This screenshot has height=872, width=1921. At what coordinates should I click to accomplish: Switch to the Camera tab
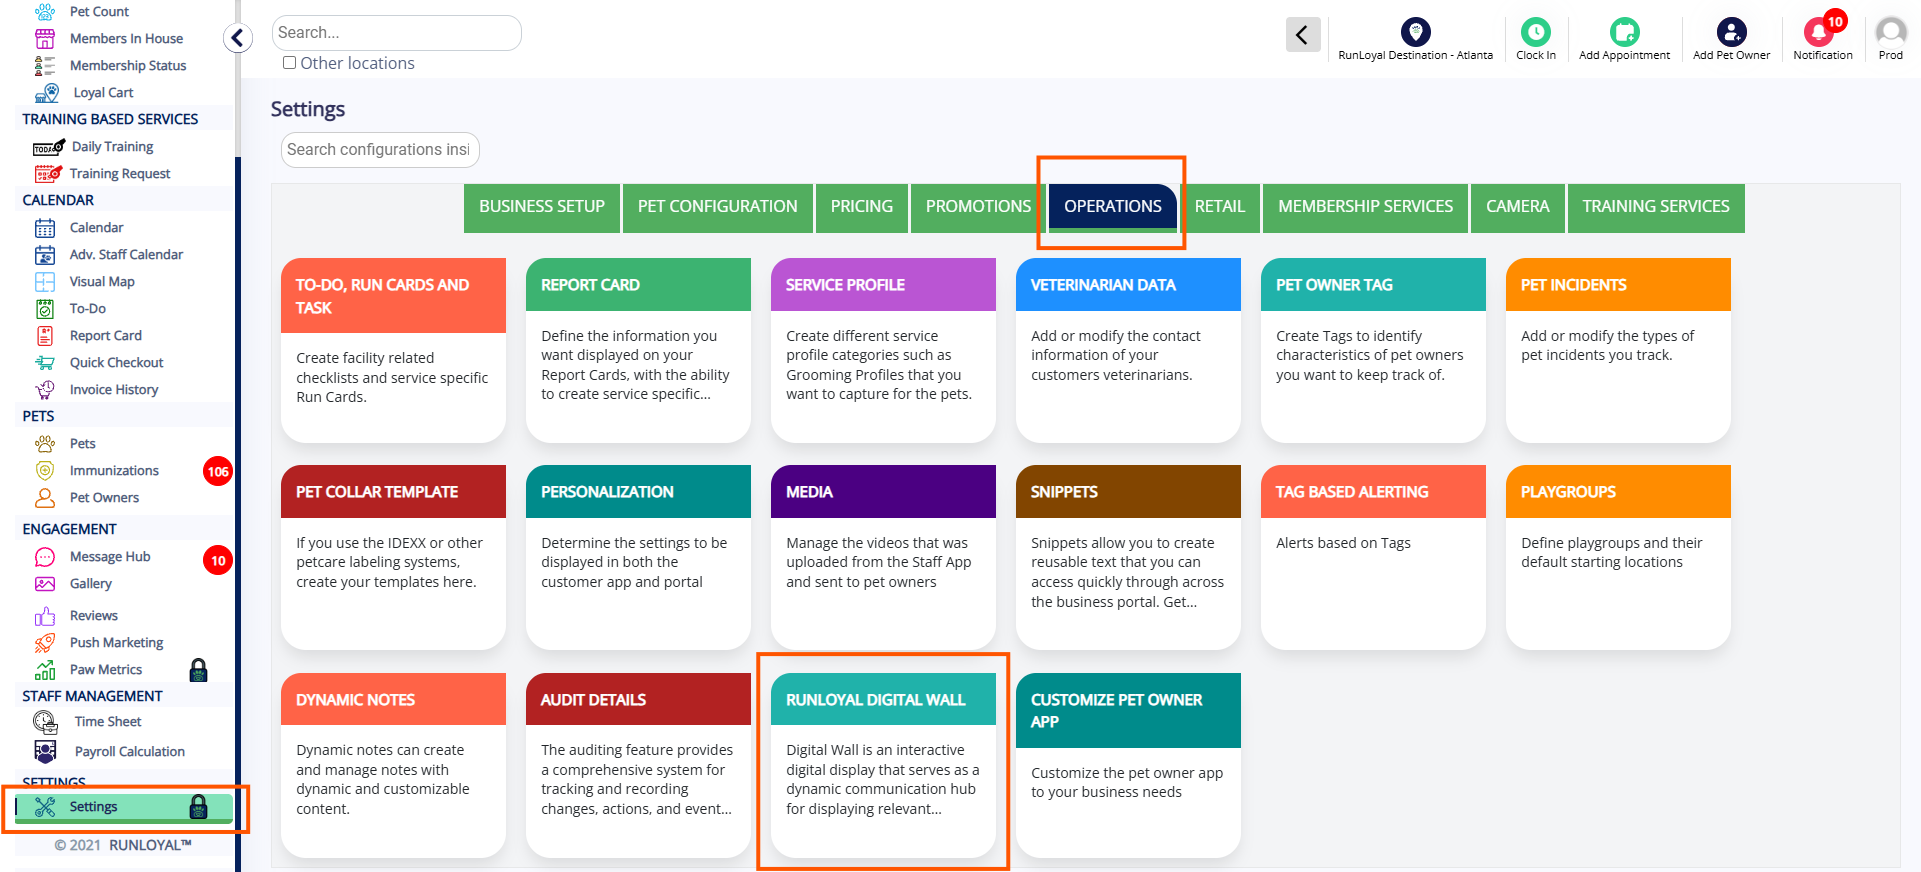pos(1517,208)
